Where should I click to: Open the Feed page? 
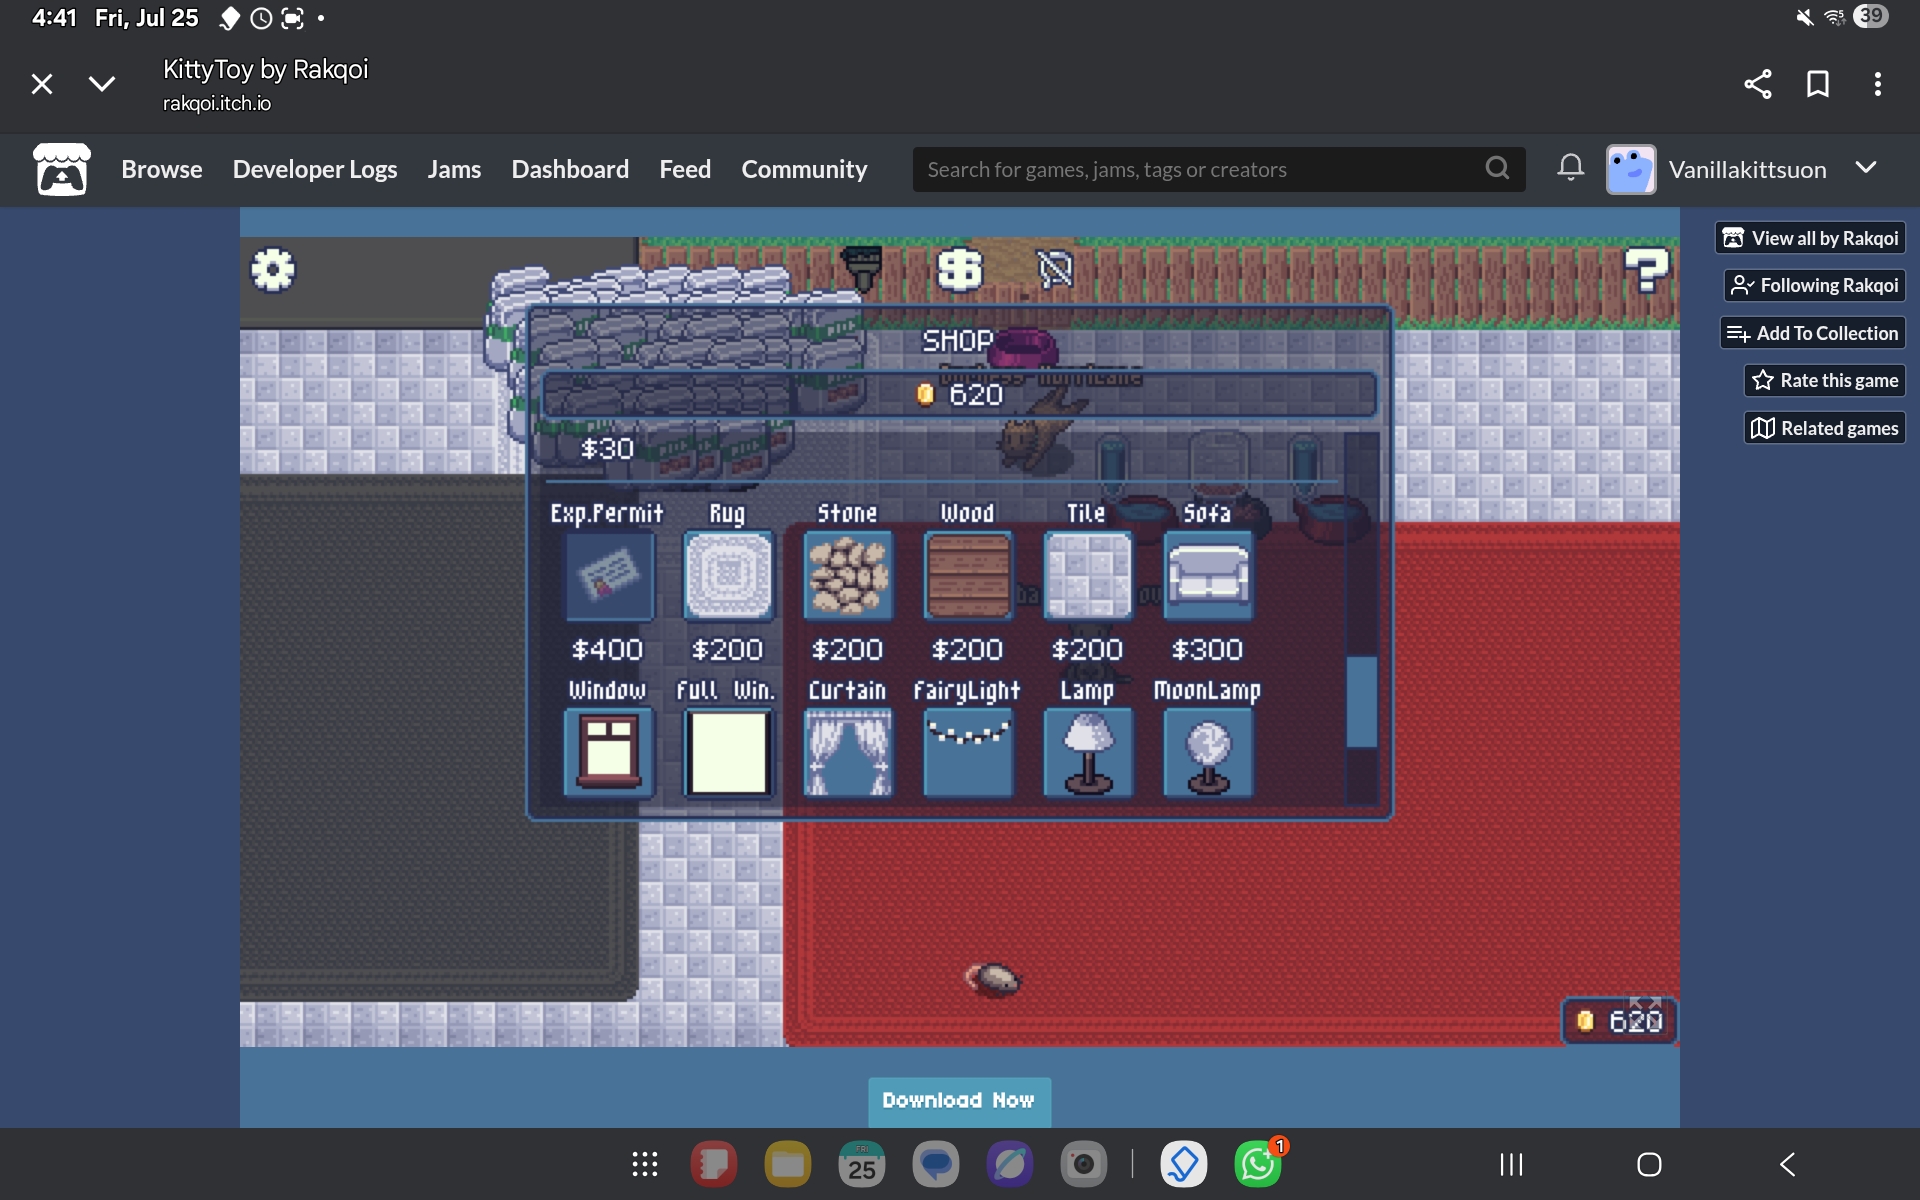(x=685, y=169)
